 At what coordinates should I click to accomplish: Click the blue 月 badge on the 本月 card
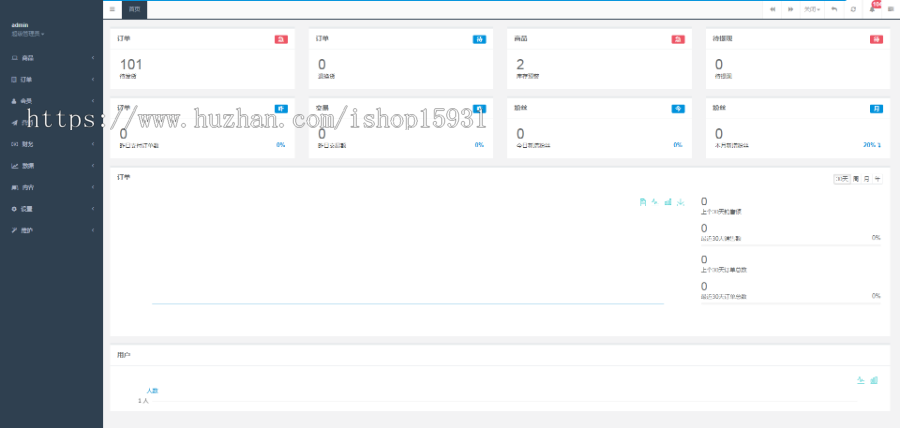point(876,108)
